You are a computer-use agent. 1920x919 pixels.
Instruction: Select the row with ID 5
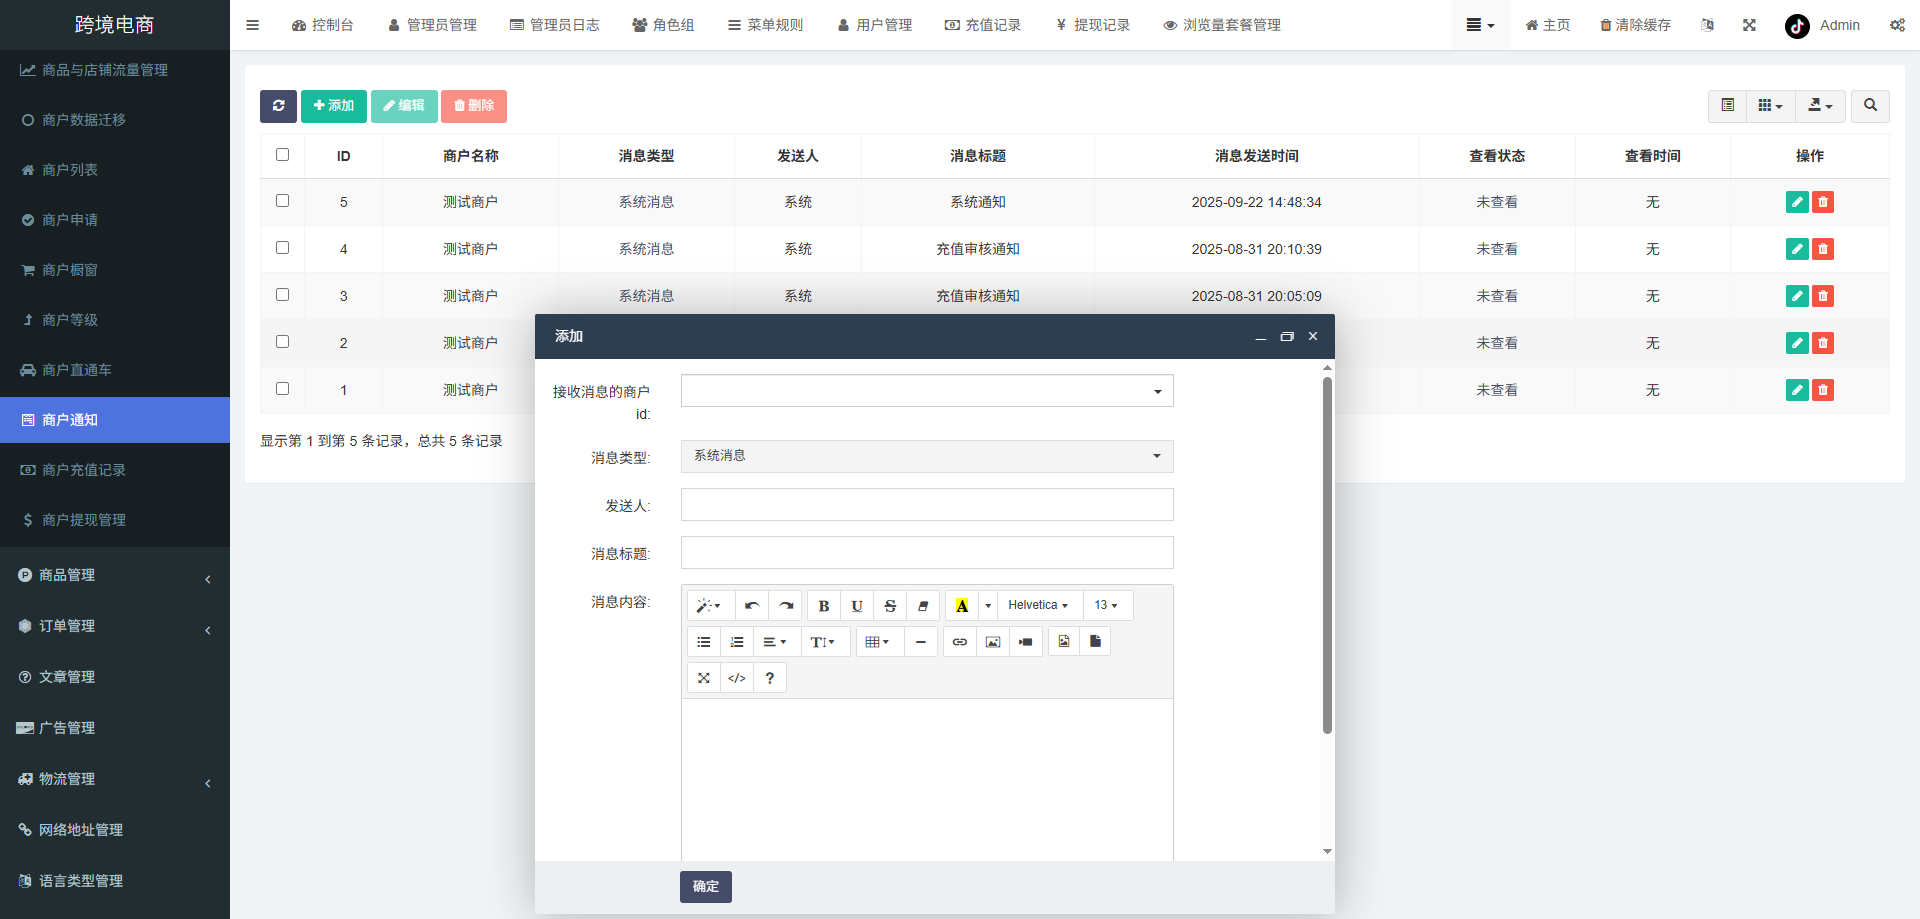tap(282, 200)
